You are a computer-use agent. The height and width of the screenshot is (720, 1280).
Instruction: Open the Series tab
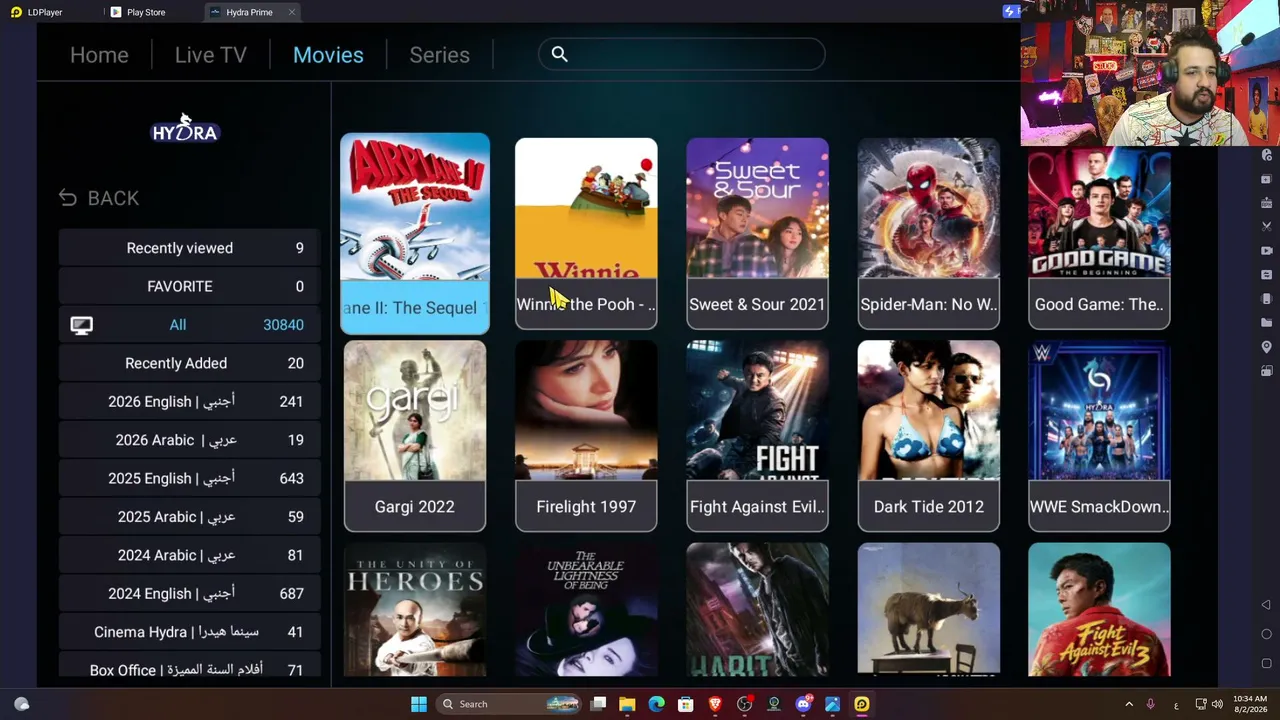click(x=439, y=55)
